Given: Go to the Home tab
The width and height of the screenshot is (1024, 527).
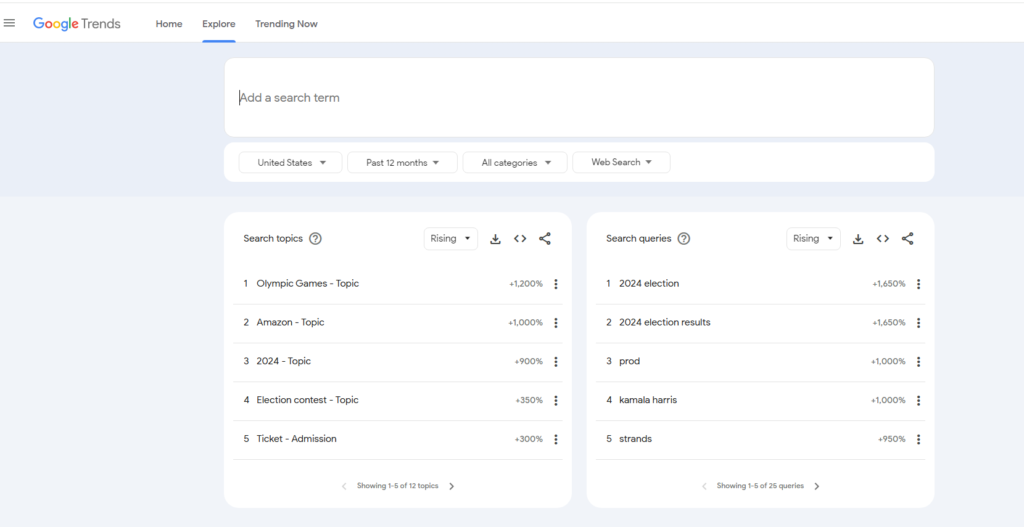Looking at the screenshot, I should 169,24.
